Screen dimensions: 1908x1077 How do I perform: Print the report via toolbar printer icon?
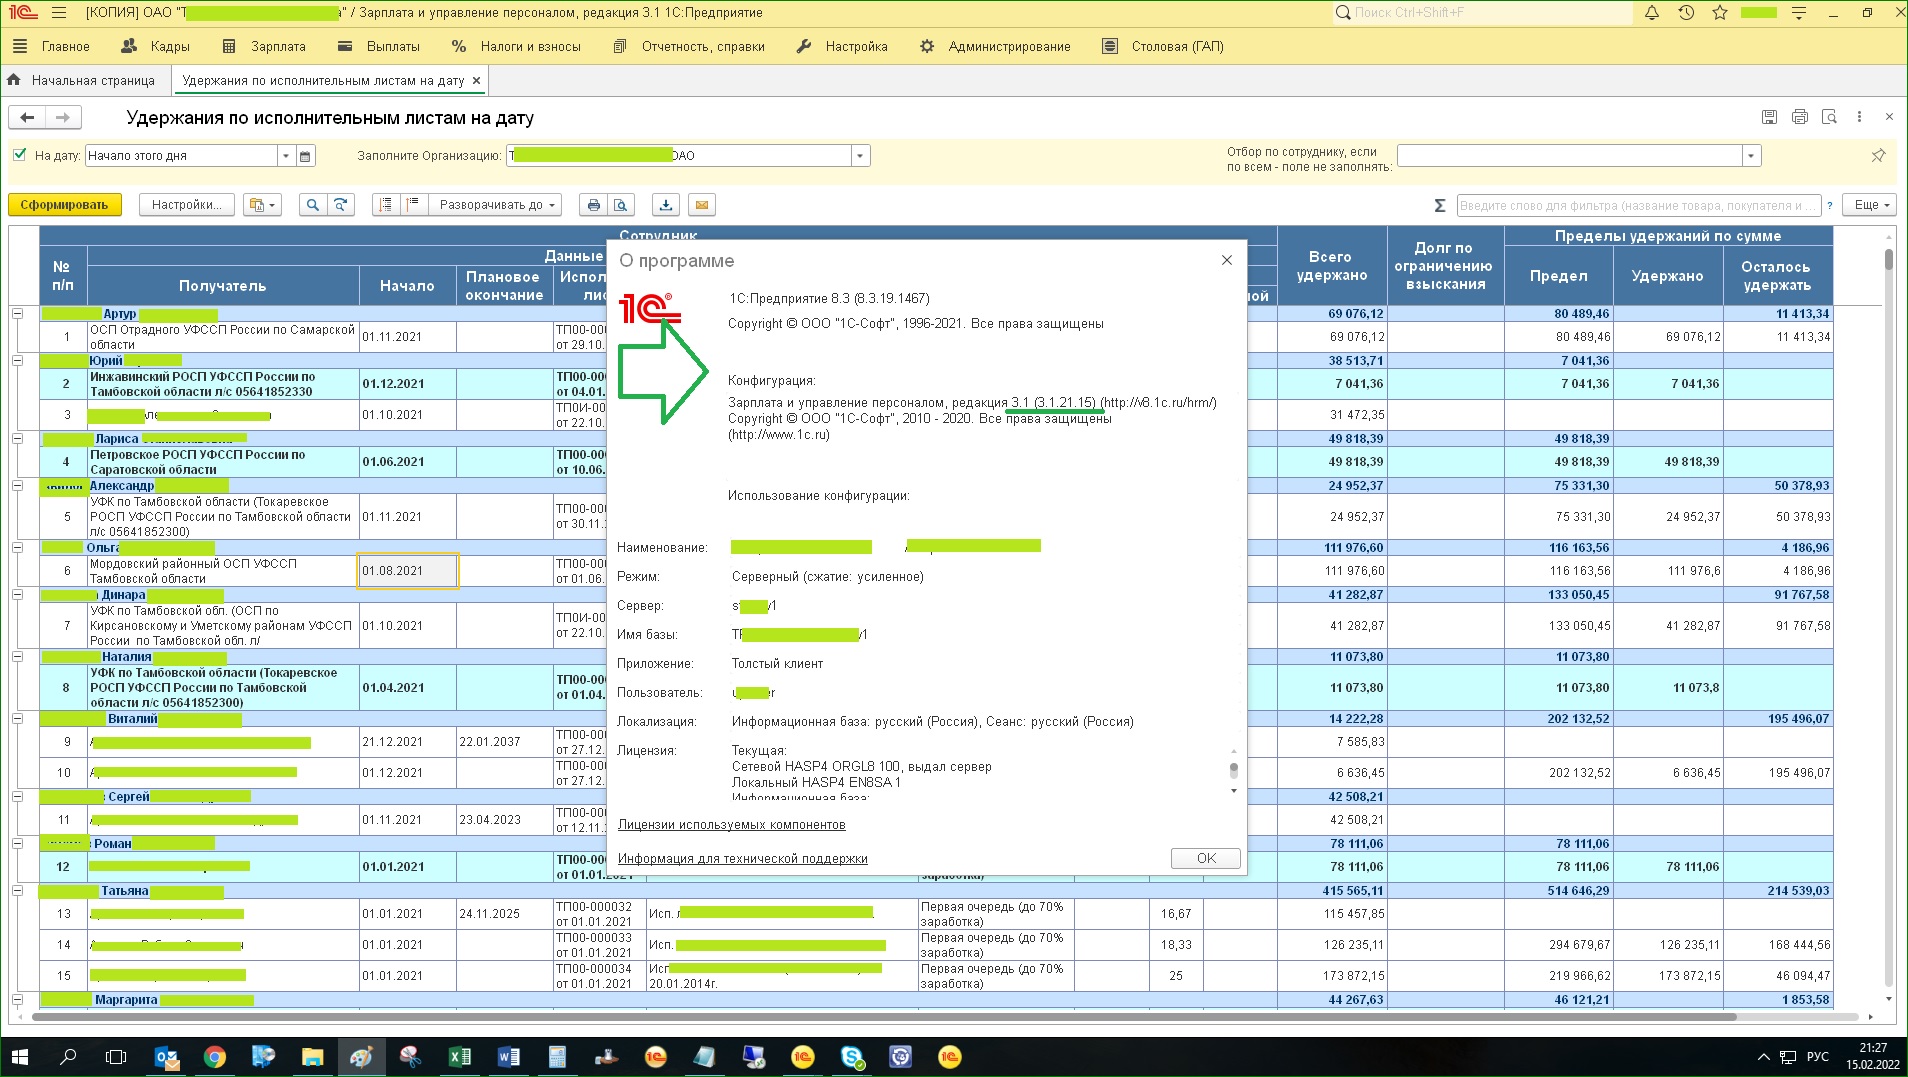tap(594, 205)
